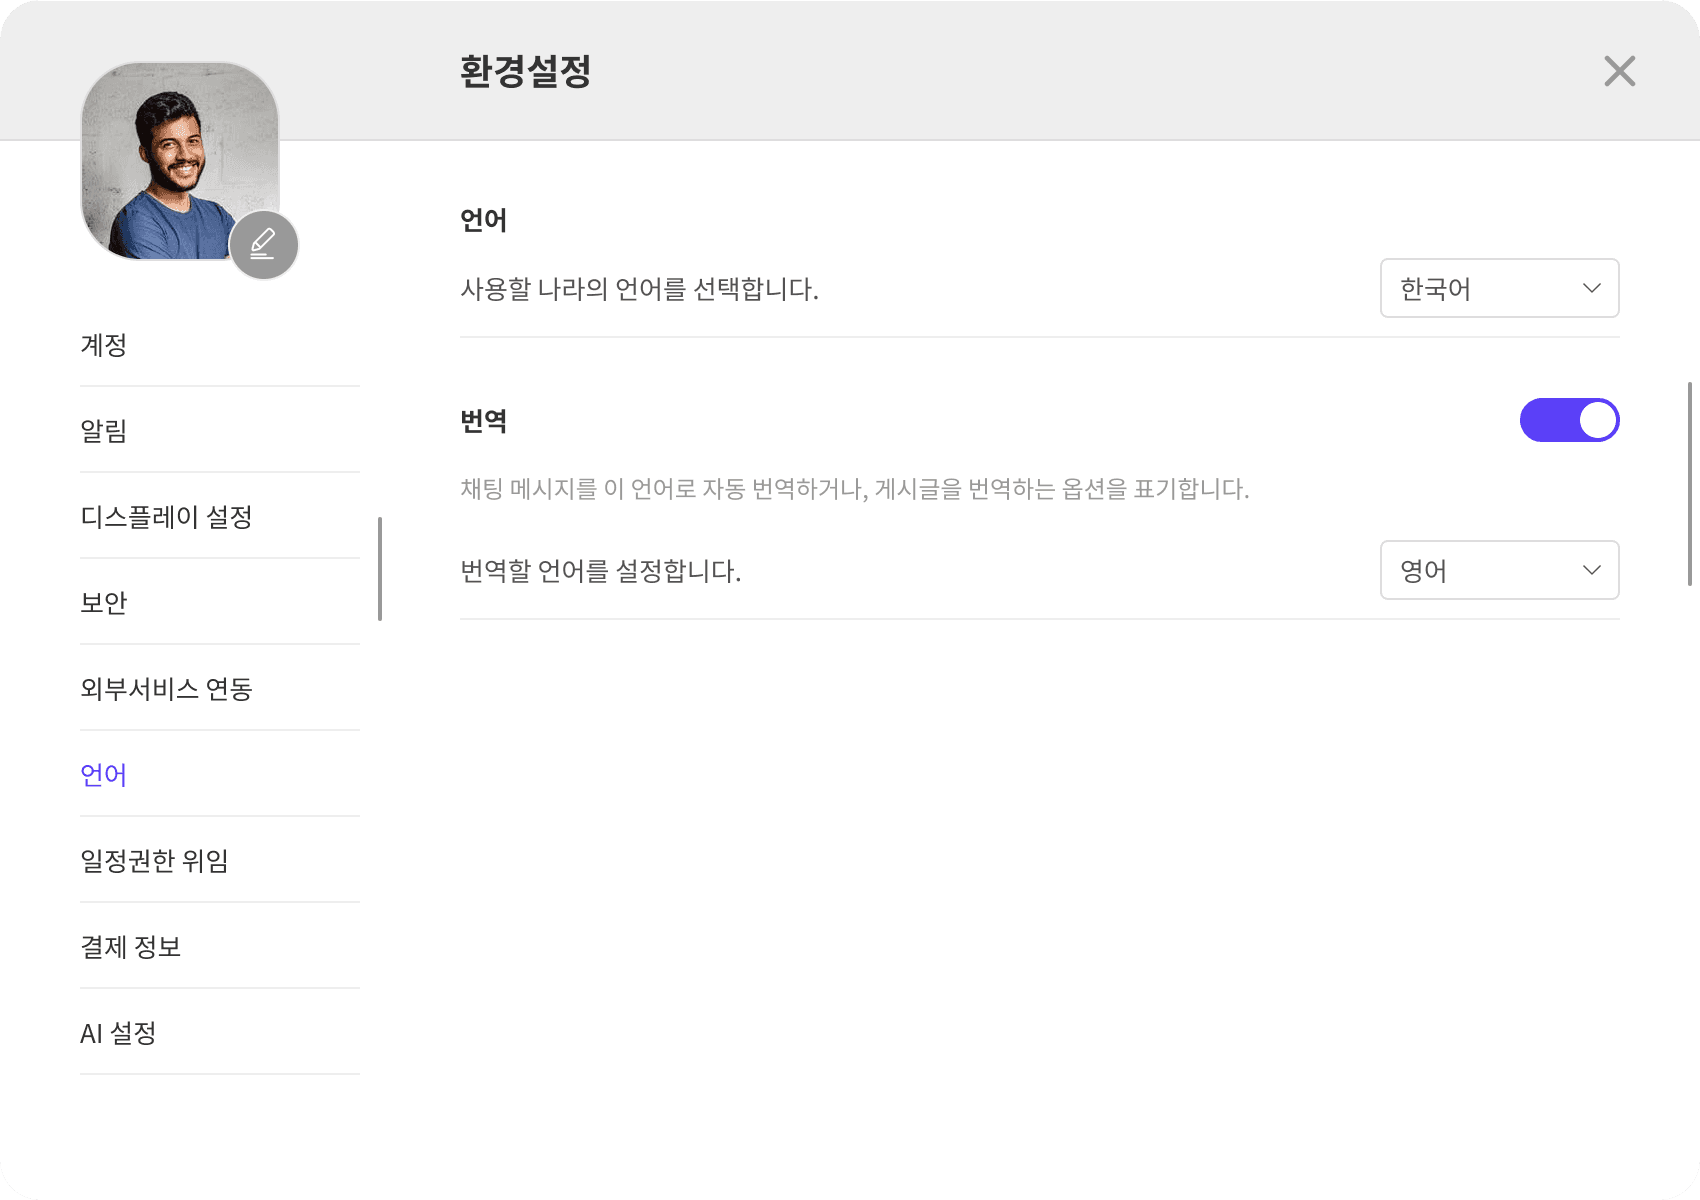Image resolution: width=1700 pixels, height=1200 pixels.
Task: Toggle the 번역 switch off
Action: pyautogui.click(x=1569, y=420)
